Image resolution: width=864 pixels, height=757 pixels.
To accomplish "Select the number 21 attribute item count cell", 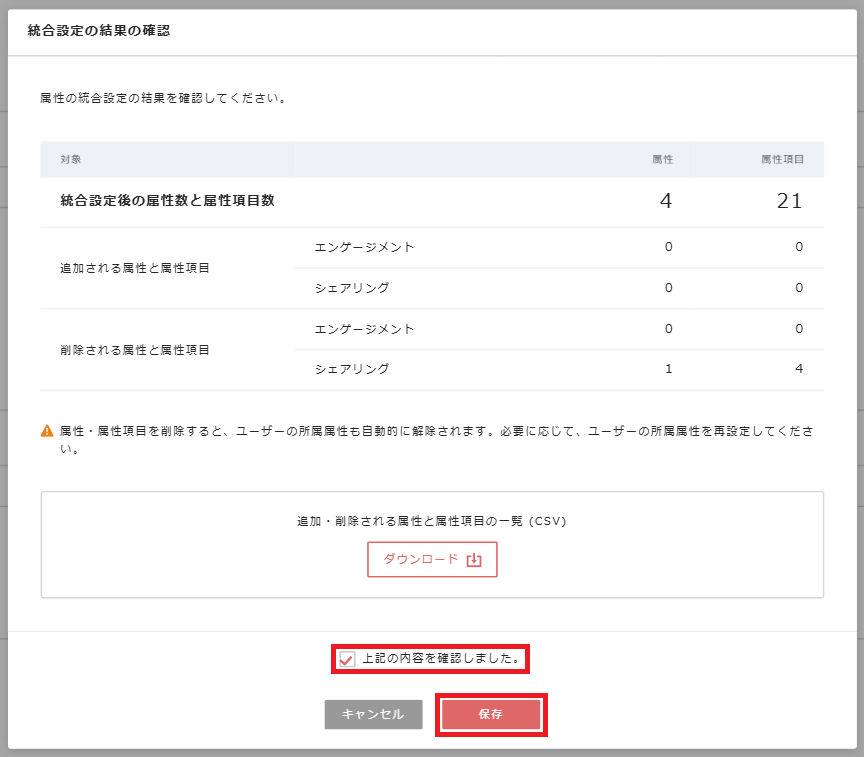I will tap(788, 200).
